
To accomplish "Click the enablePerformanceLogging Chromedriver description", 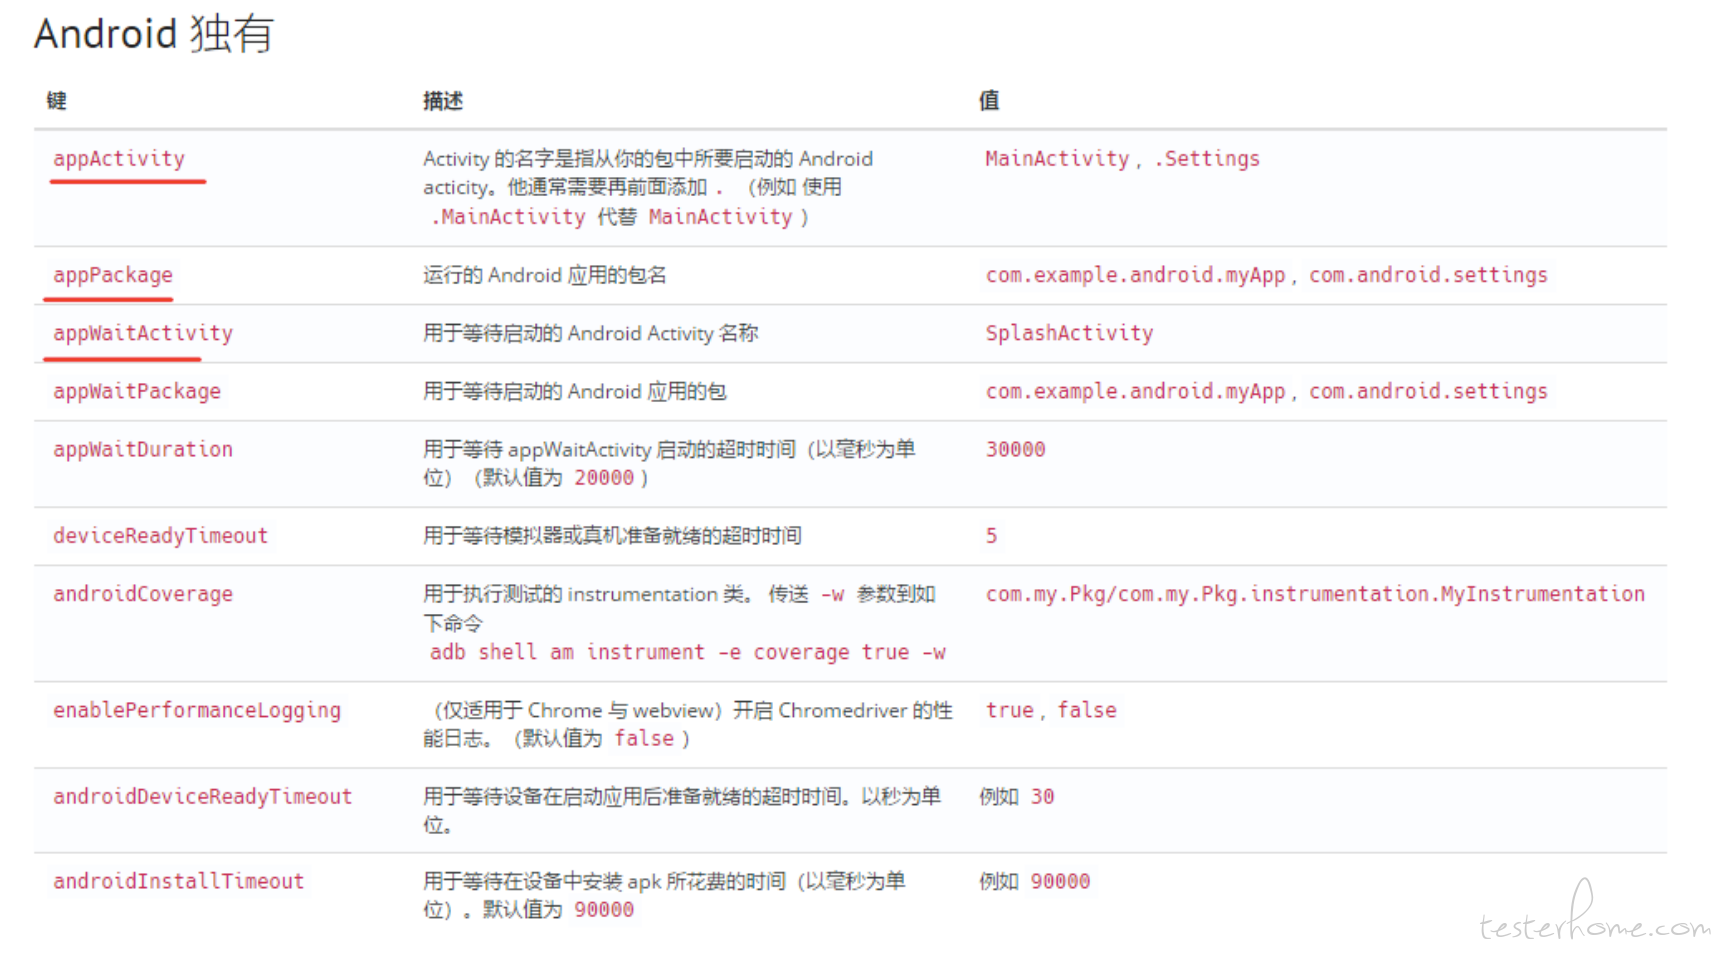I will pos(688,724).
